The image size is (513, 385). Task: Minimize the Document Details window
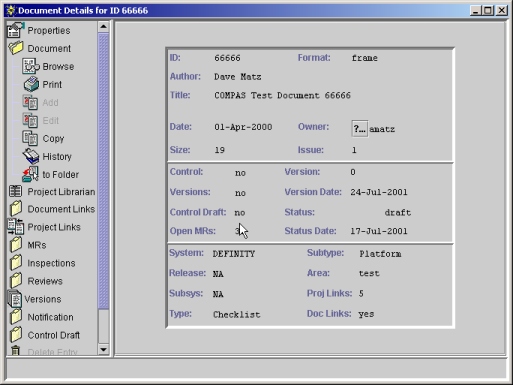(476, 11)
